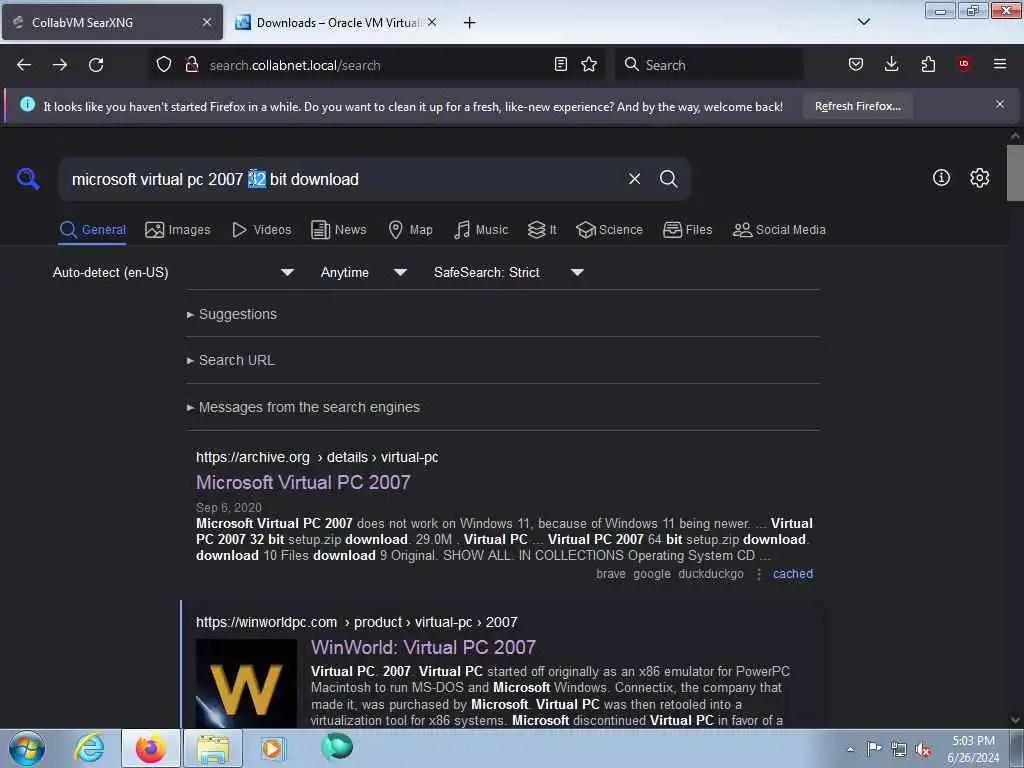Open archive.org result URL link
This screenshot has height=768, width=1024.
coord(317,457)
